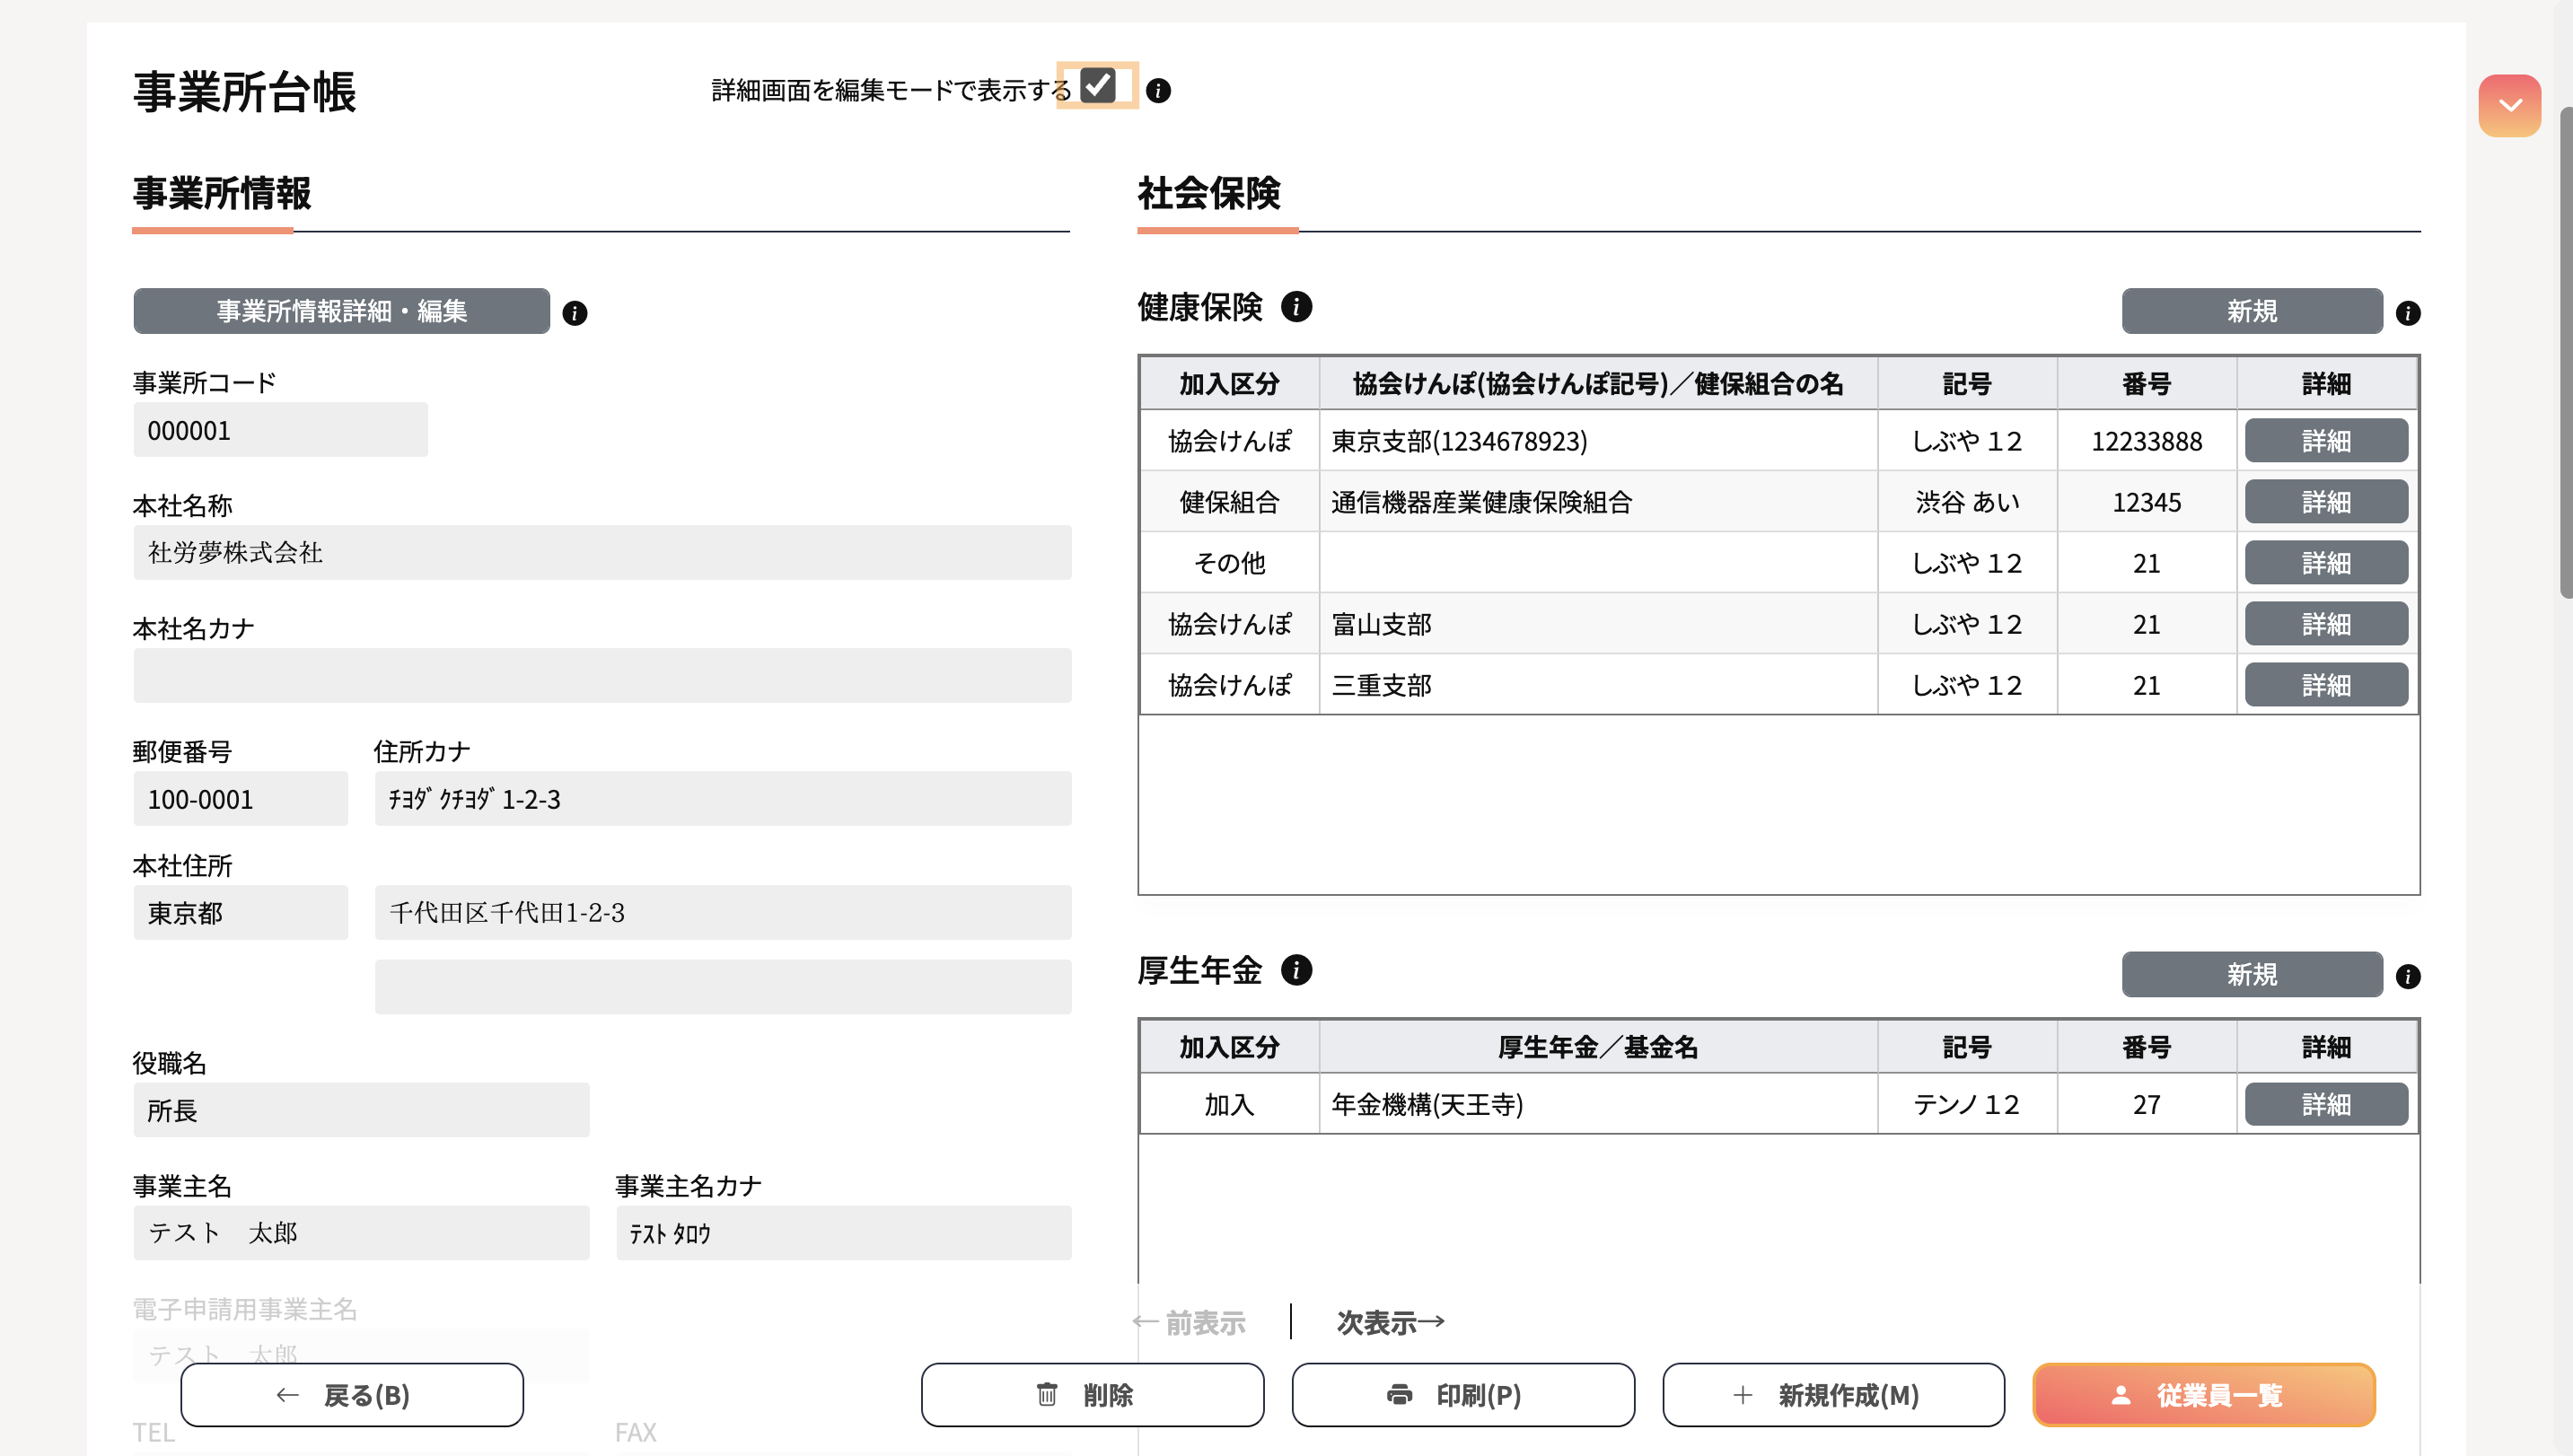Image resolution: width=2573 pixels, height=1456 pixels.
Task: Open 詳細 for その他 row
Action: [2325, 563]
